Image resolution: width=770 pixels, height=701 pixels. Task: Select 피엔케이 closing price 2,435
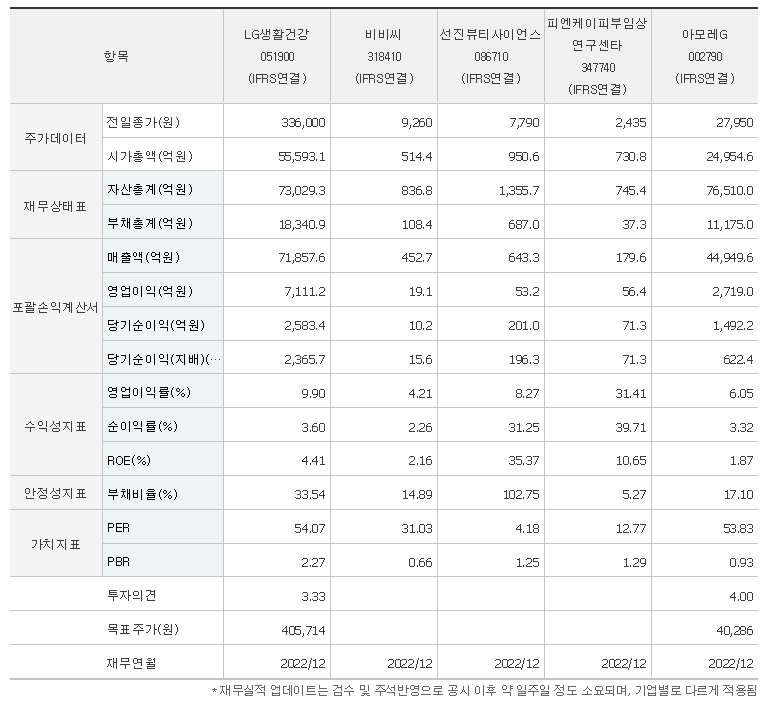[631, 122]
